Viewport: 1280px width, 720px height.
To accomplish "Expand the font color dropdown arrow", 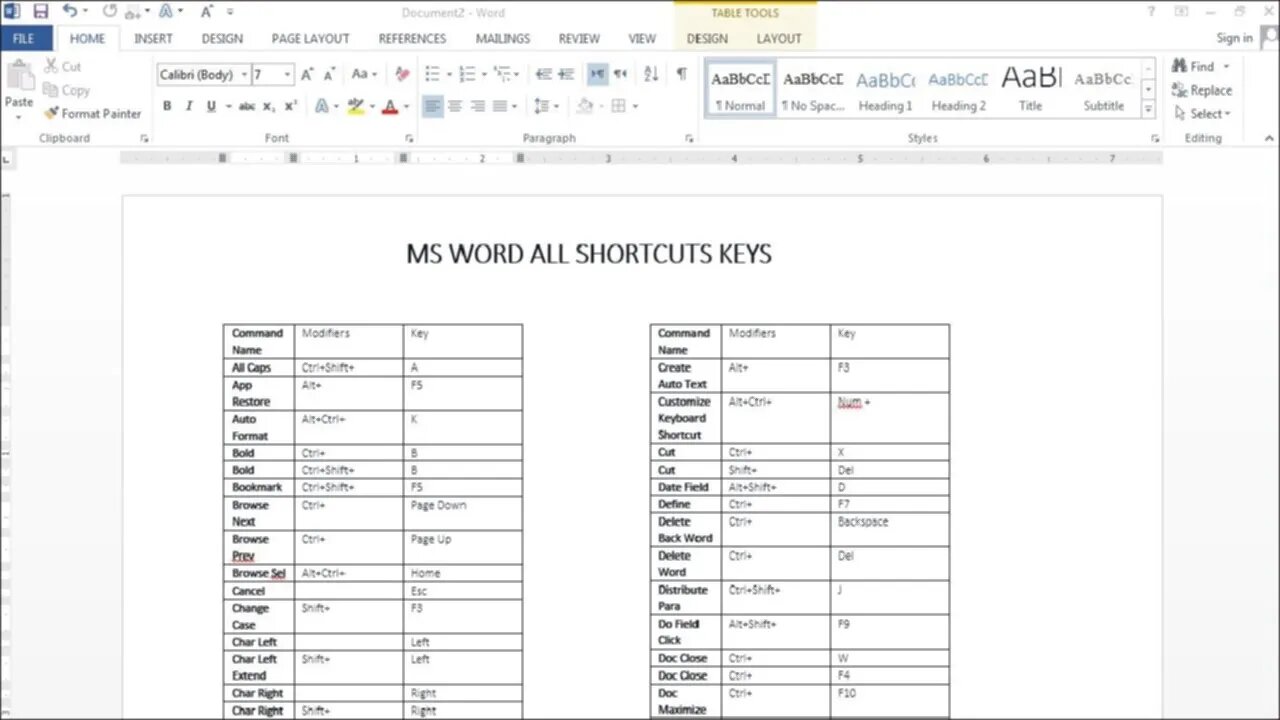I will pos(408,106).
